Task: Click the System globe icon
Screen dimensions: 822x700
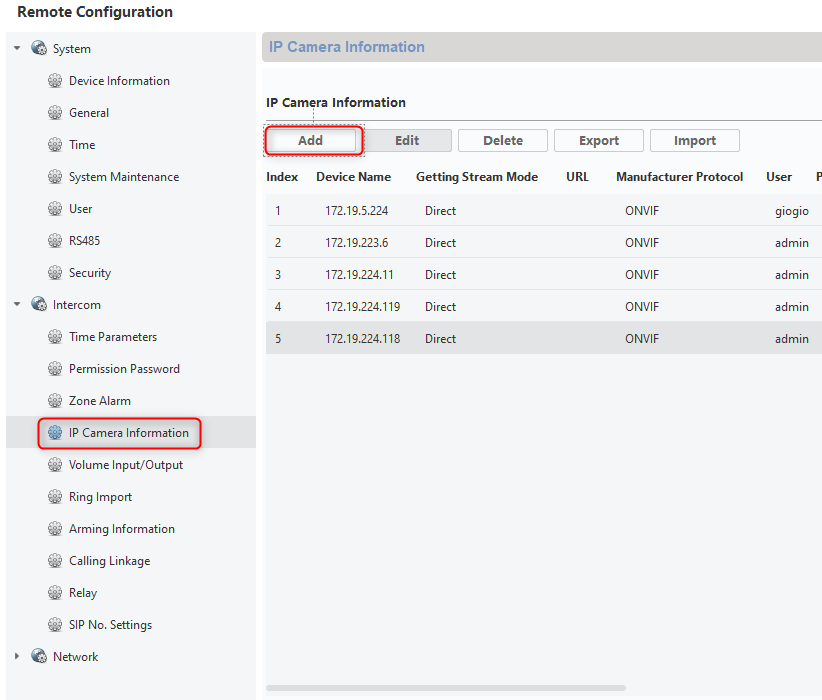Action: click(39, 48)
